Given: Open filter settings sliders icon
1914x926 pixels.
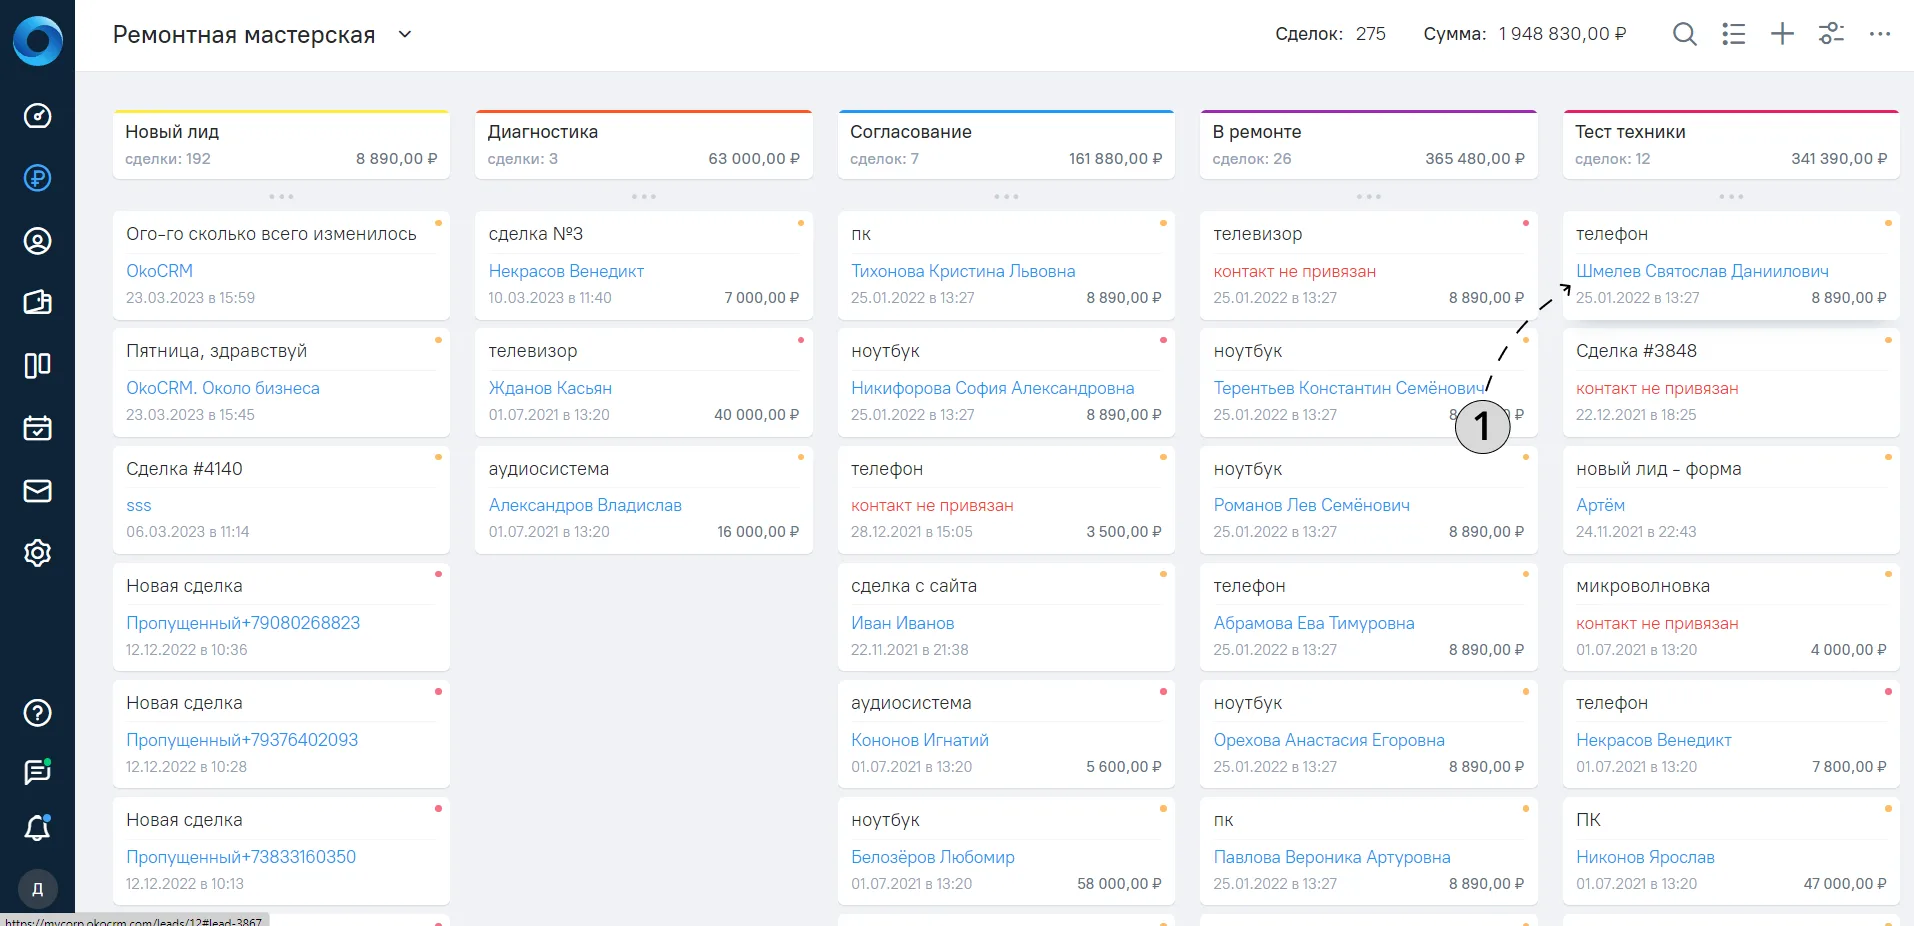Looking at the screenshot, I should tap(1831, 34).
